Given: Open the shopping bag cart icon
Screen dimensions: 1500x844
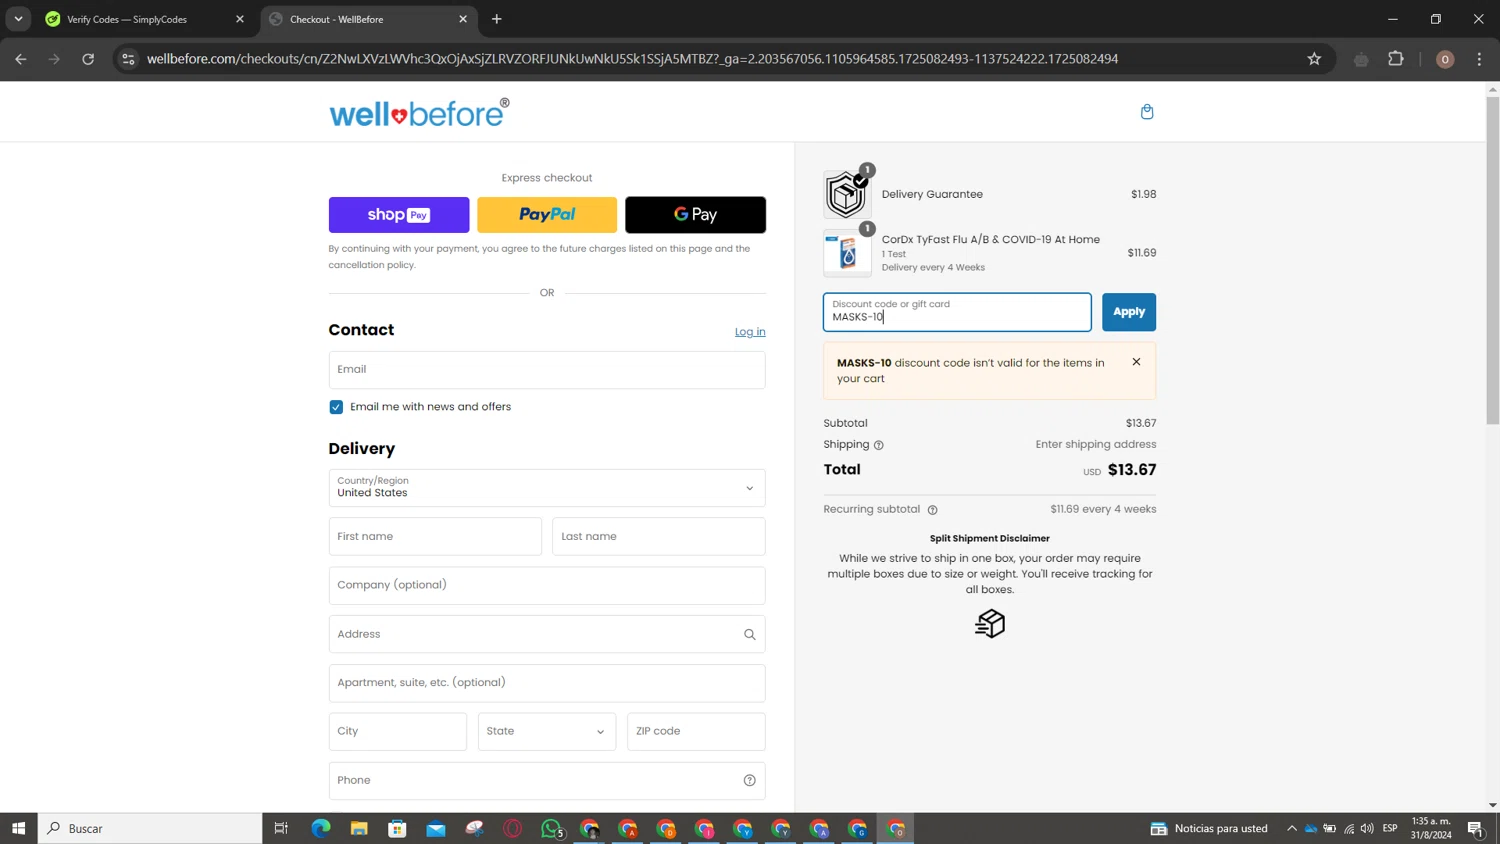Looking at the screenshot, I should [x=1147, y=112].
